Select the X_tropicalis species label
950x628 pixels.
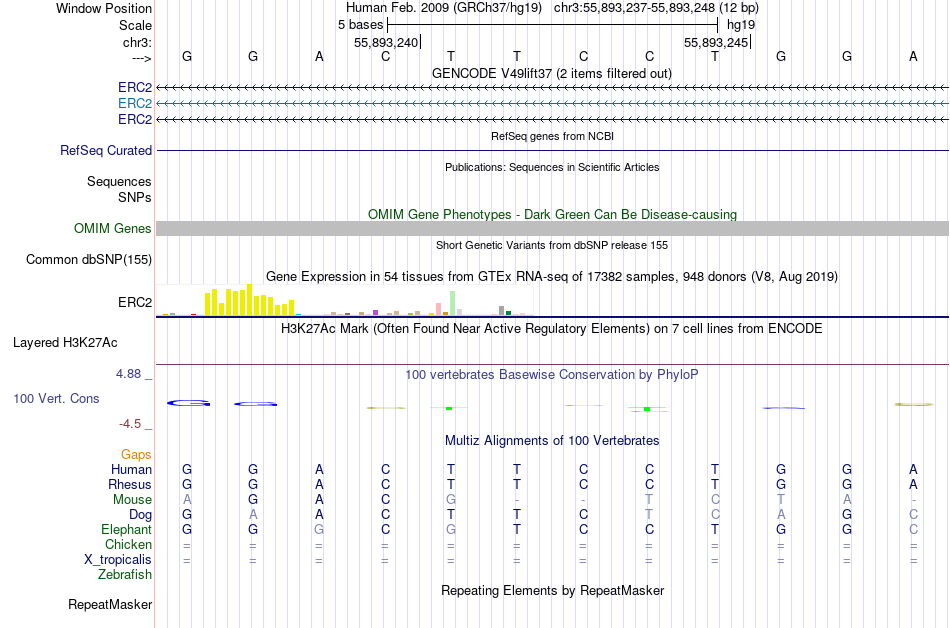pyautogui.click(x=118, y=560)
